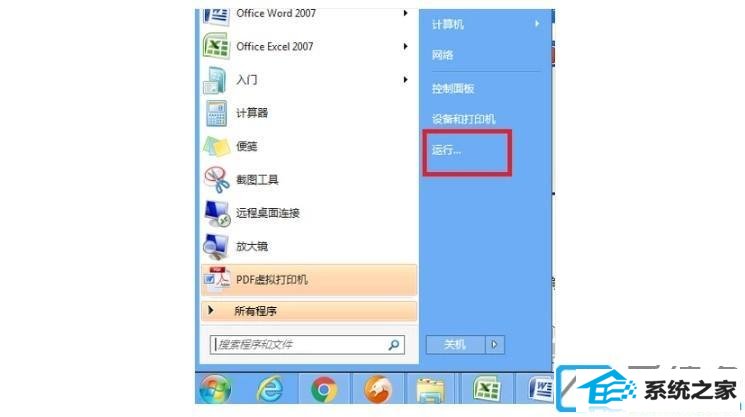The height and width of the screenshot is (417, 745).
Task: Show All Programs (所有程序)
Action: 309,311
